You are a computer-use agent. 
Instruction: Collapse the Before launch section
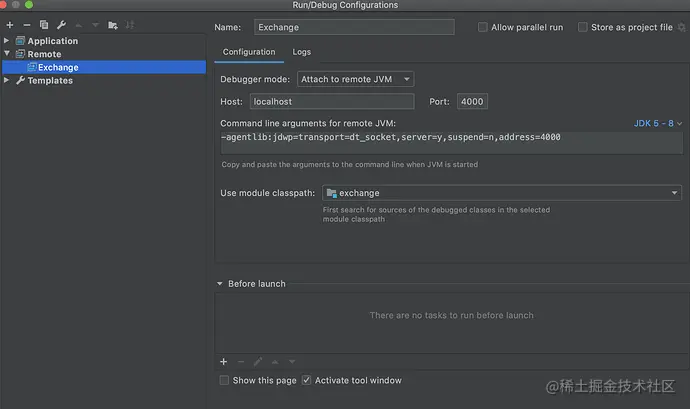click(220, 284)
